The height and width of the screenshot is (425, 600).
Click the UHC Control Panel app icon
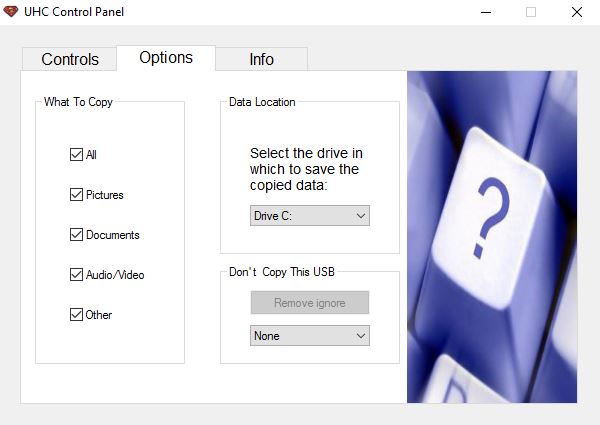(x=11, y=12)
